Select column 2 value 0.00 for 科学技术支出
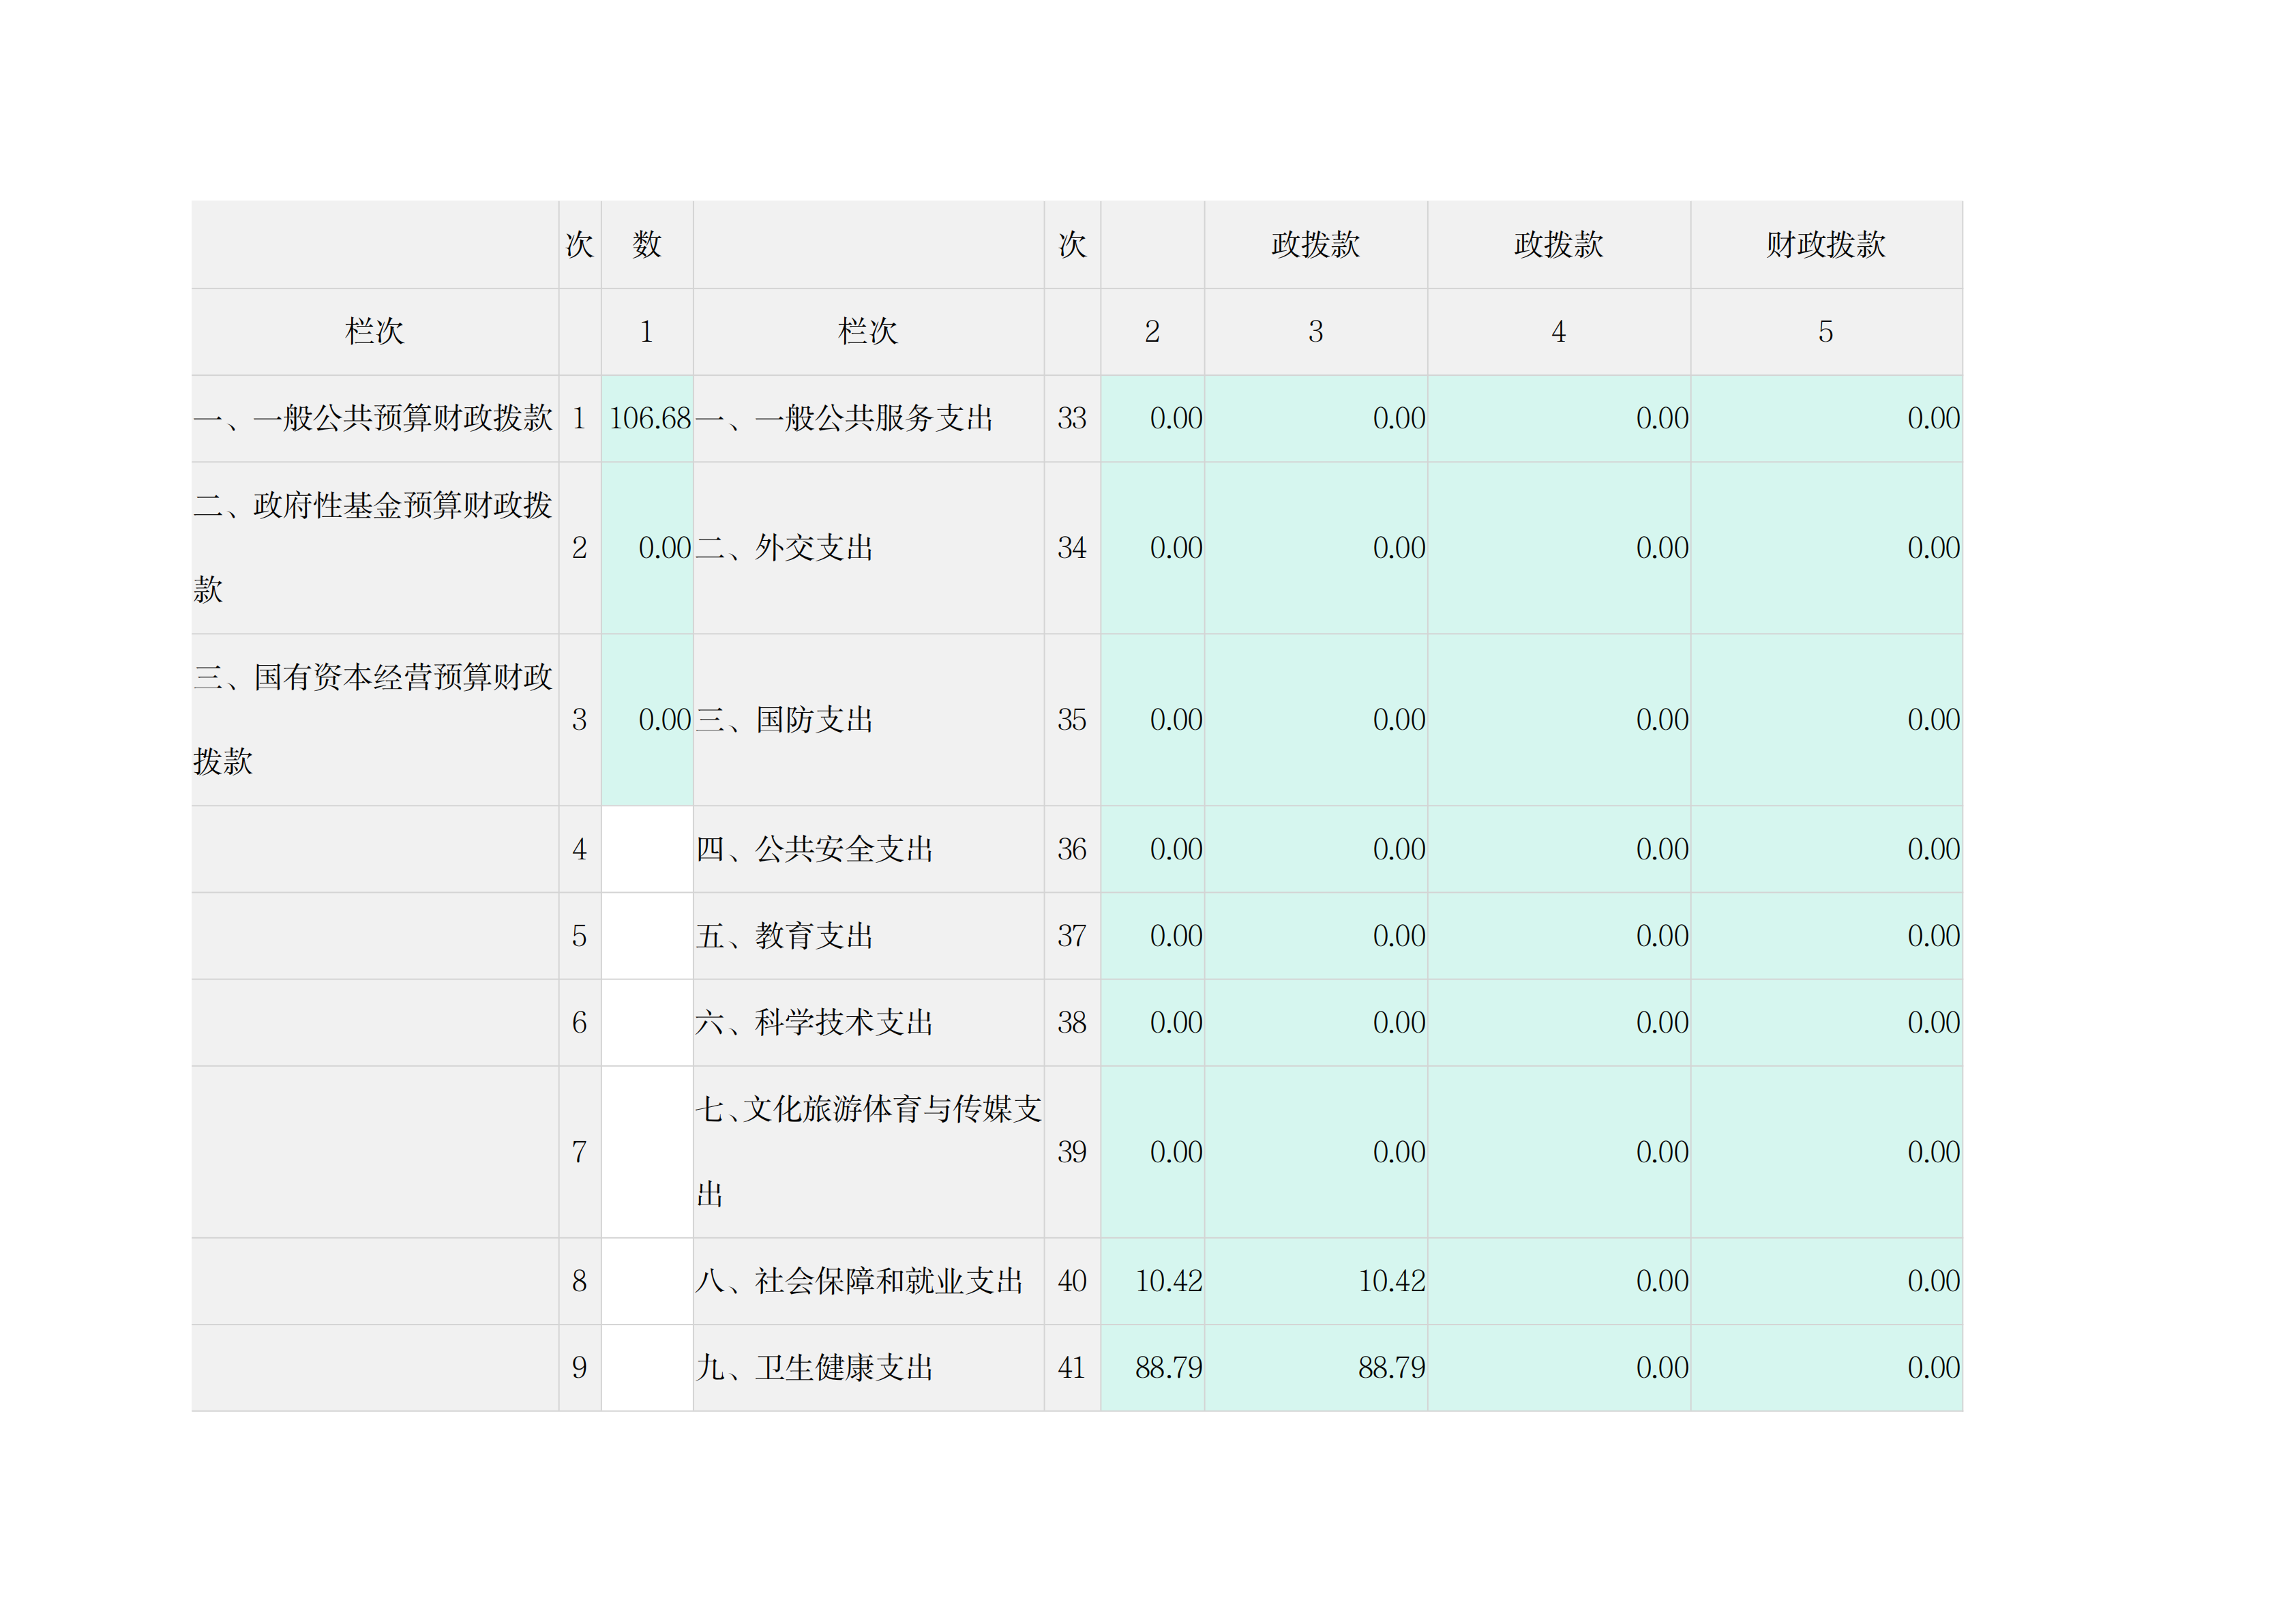 click(x=1153, y=1022)
